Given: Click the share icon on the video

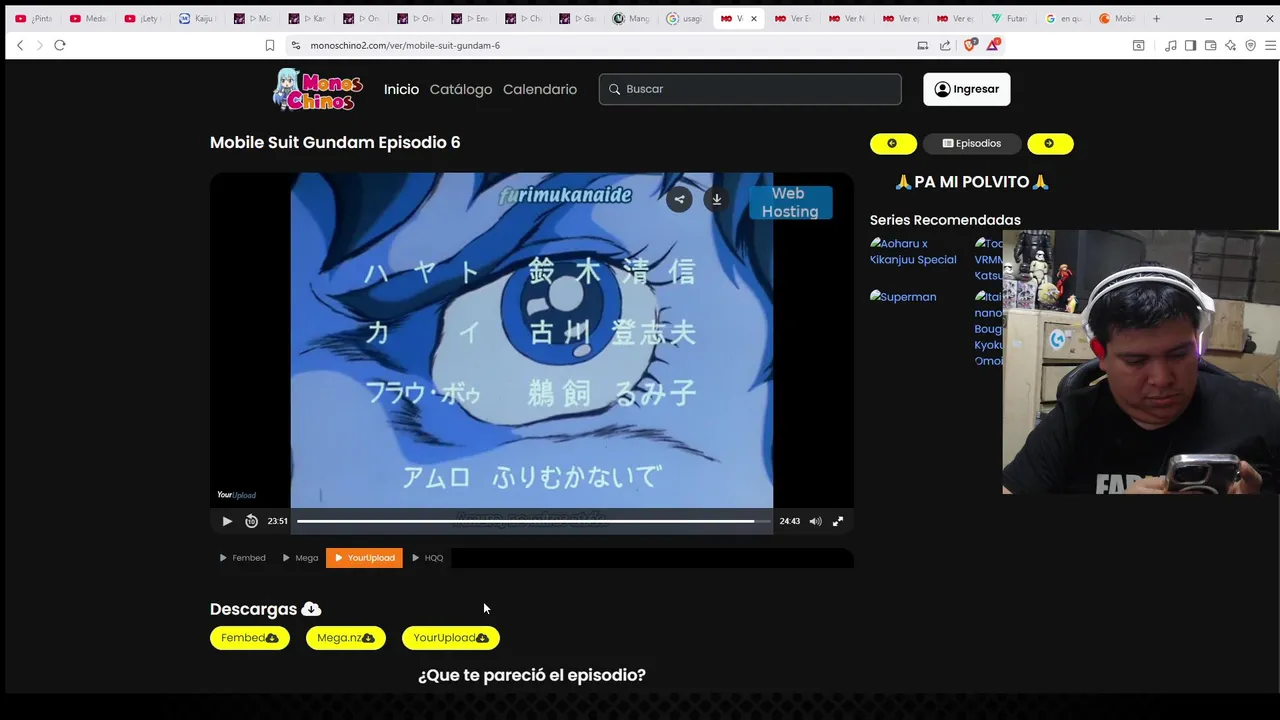Looking at the screenshot, I should click(679, 199).
